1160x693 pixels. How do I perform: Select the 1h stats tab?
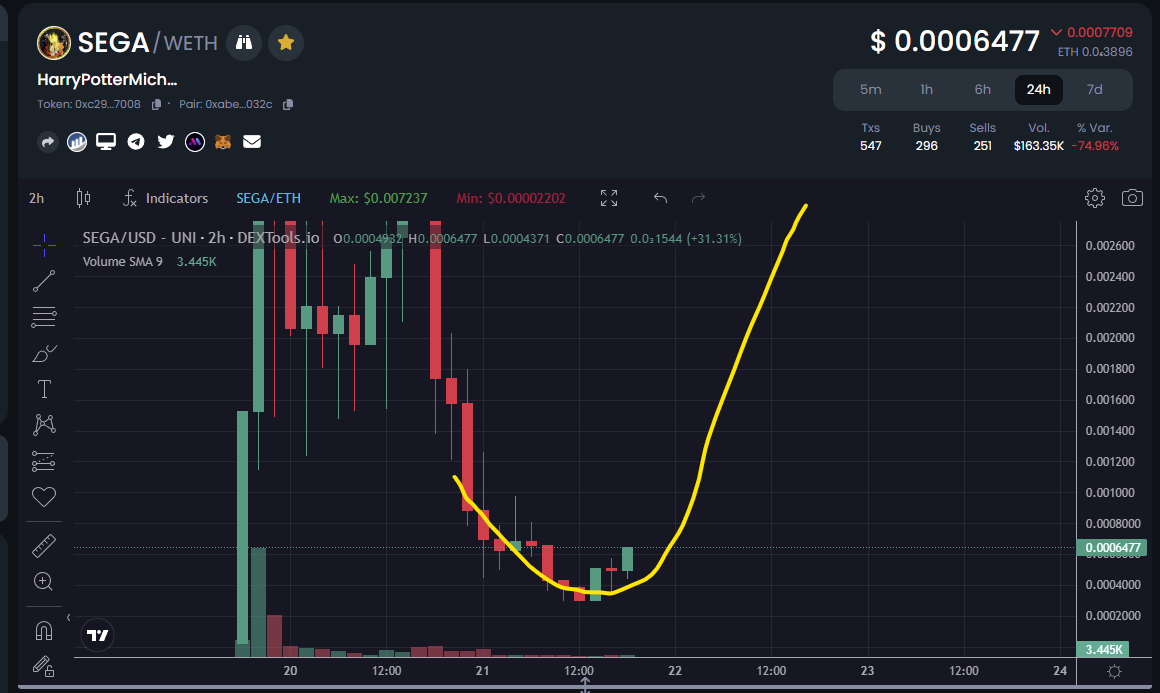[x=926, y=89]
